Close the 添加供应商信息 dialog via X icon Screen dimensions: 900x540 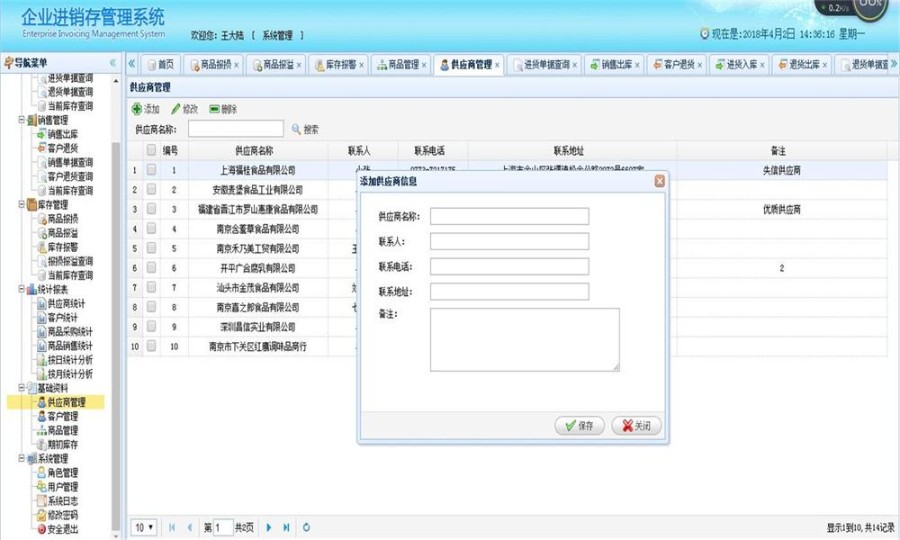[659, 181]
